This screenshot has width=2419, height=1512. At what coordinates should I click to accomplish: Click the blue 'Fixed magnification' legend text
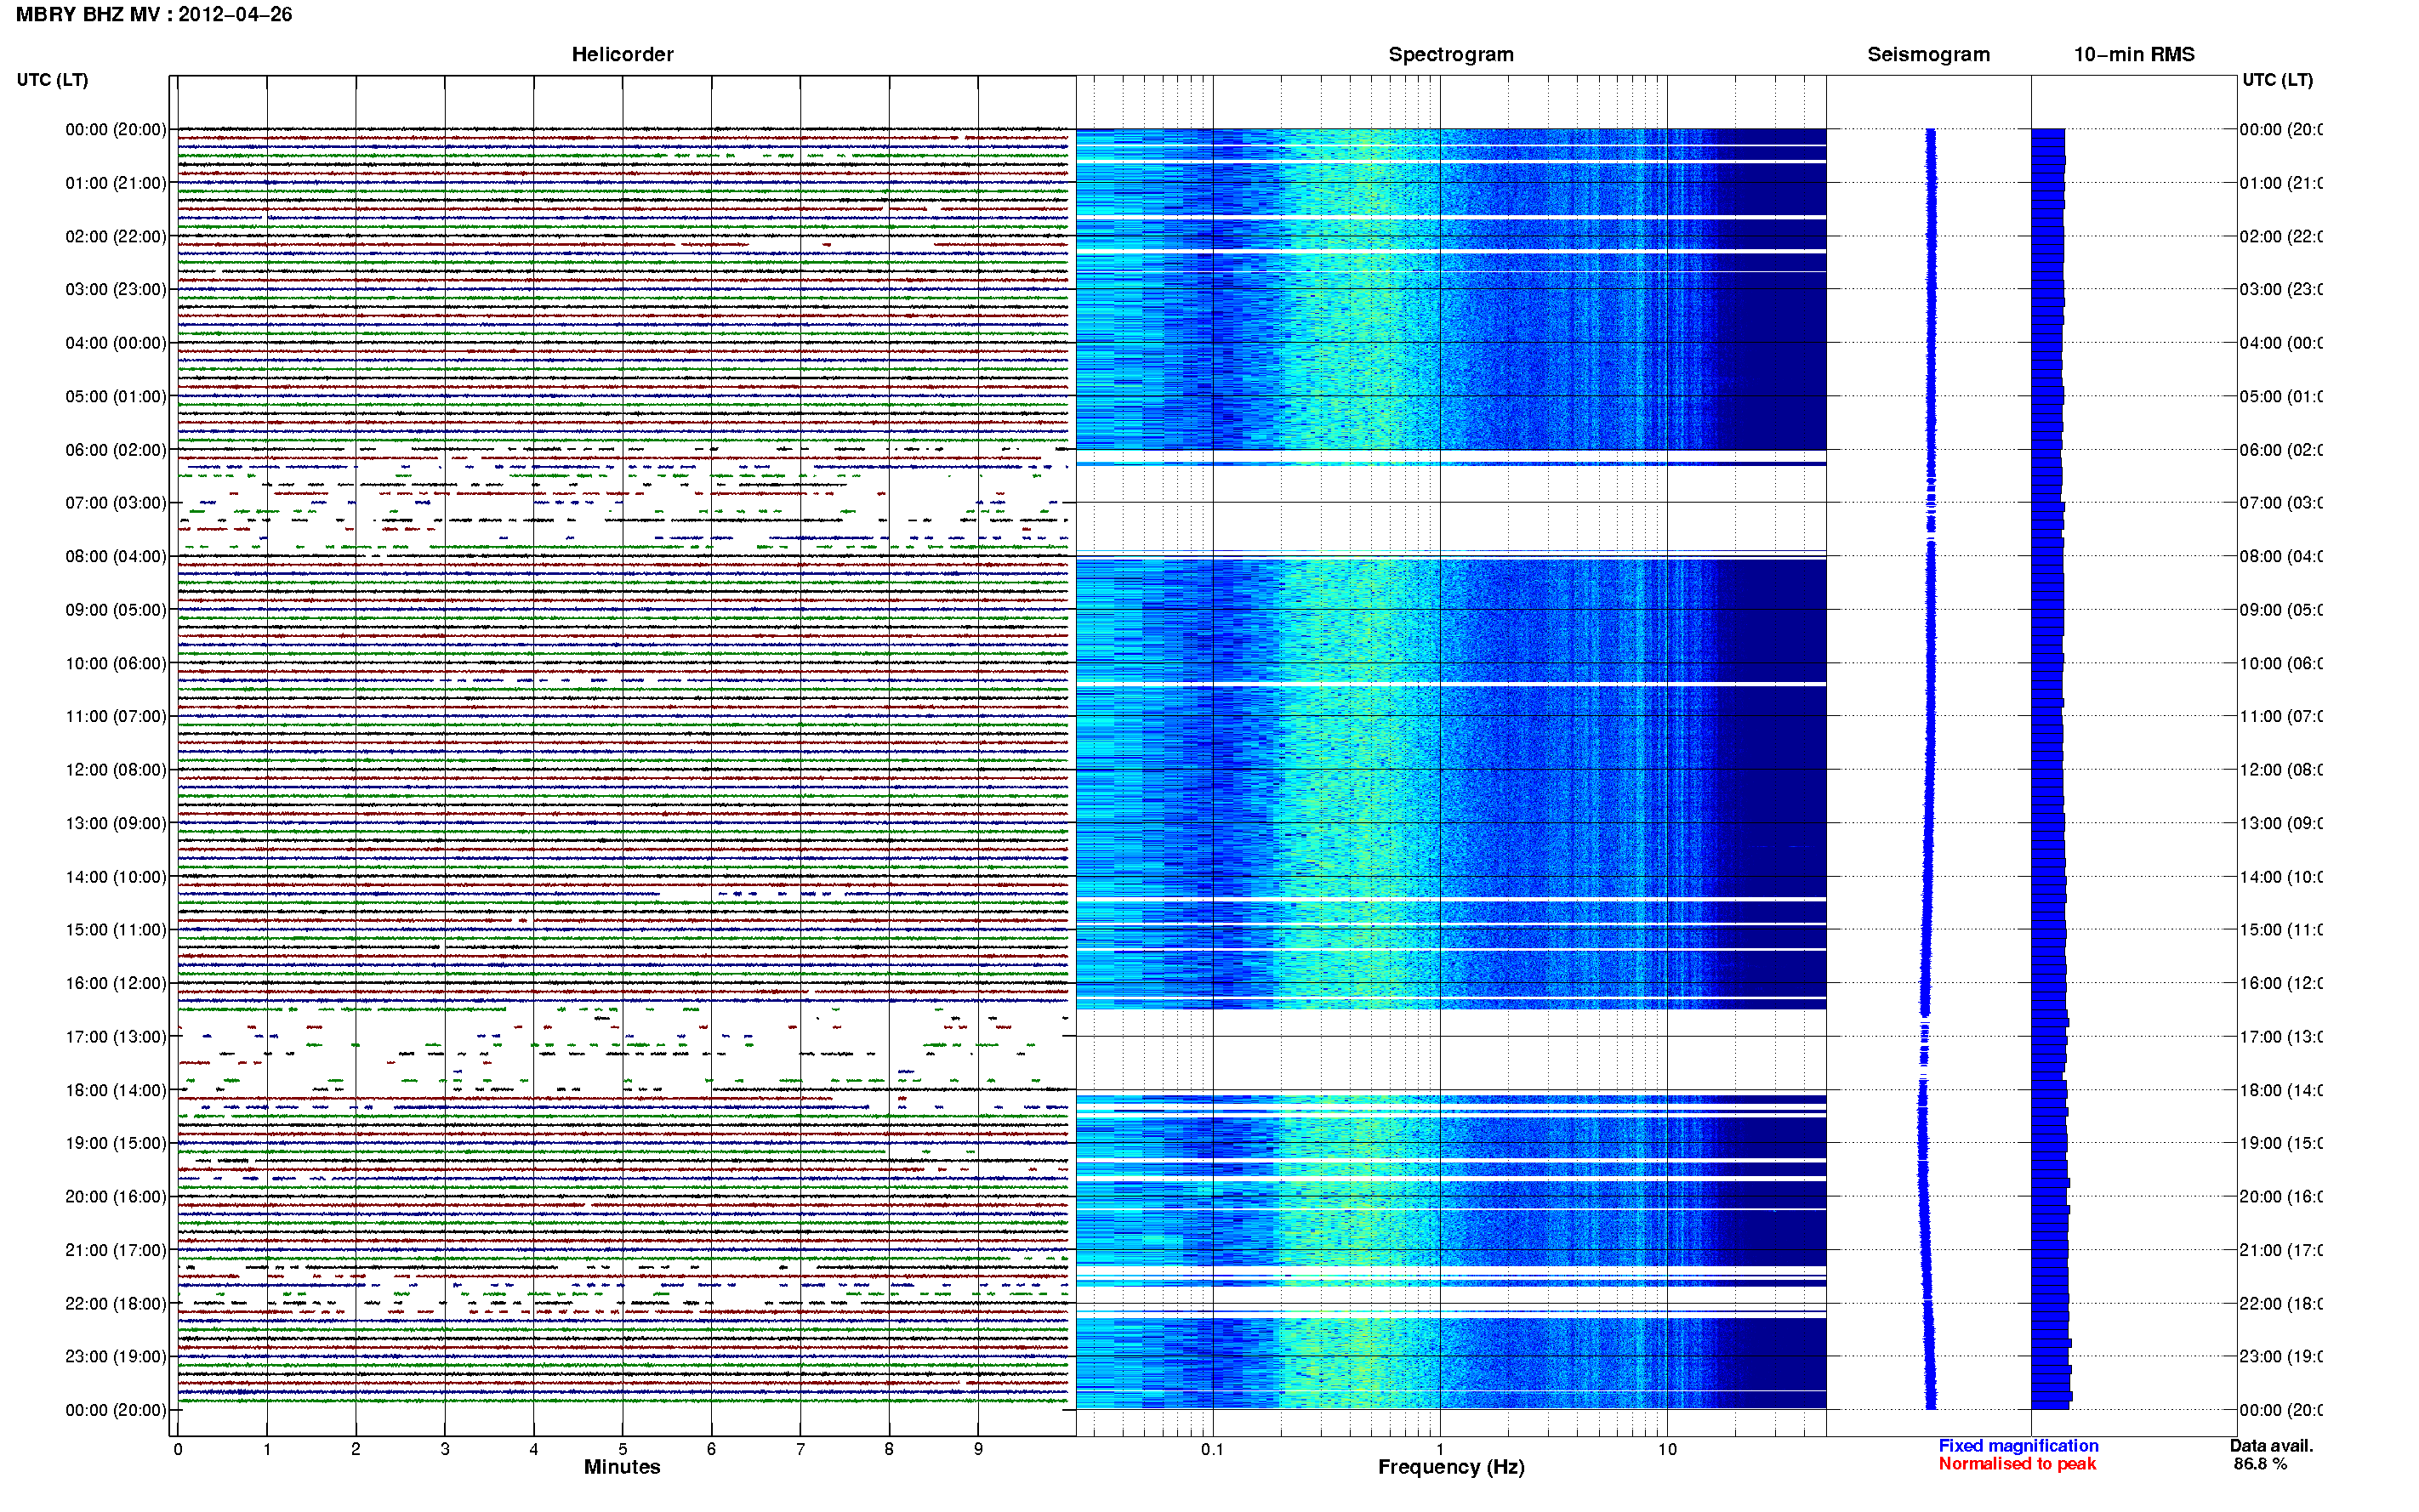2018,1446
